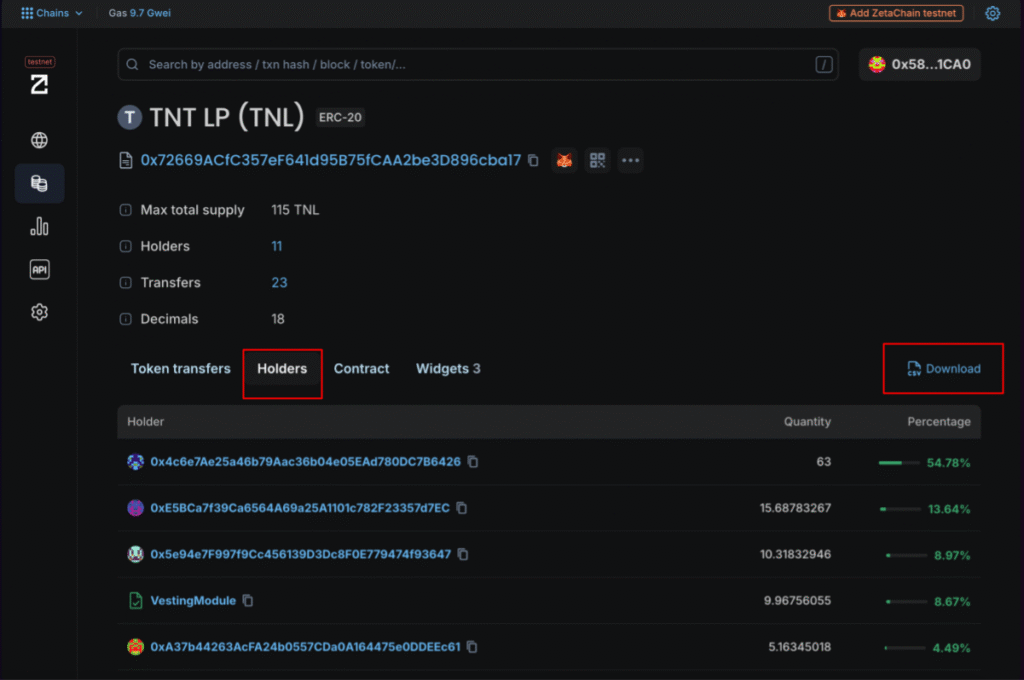Copy the TNT LP contract address

click(533, 160)
